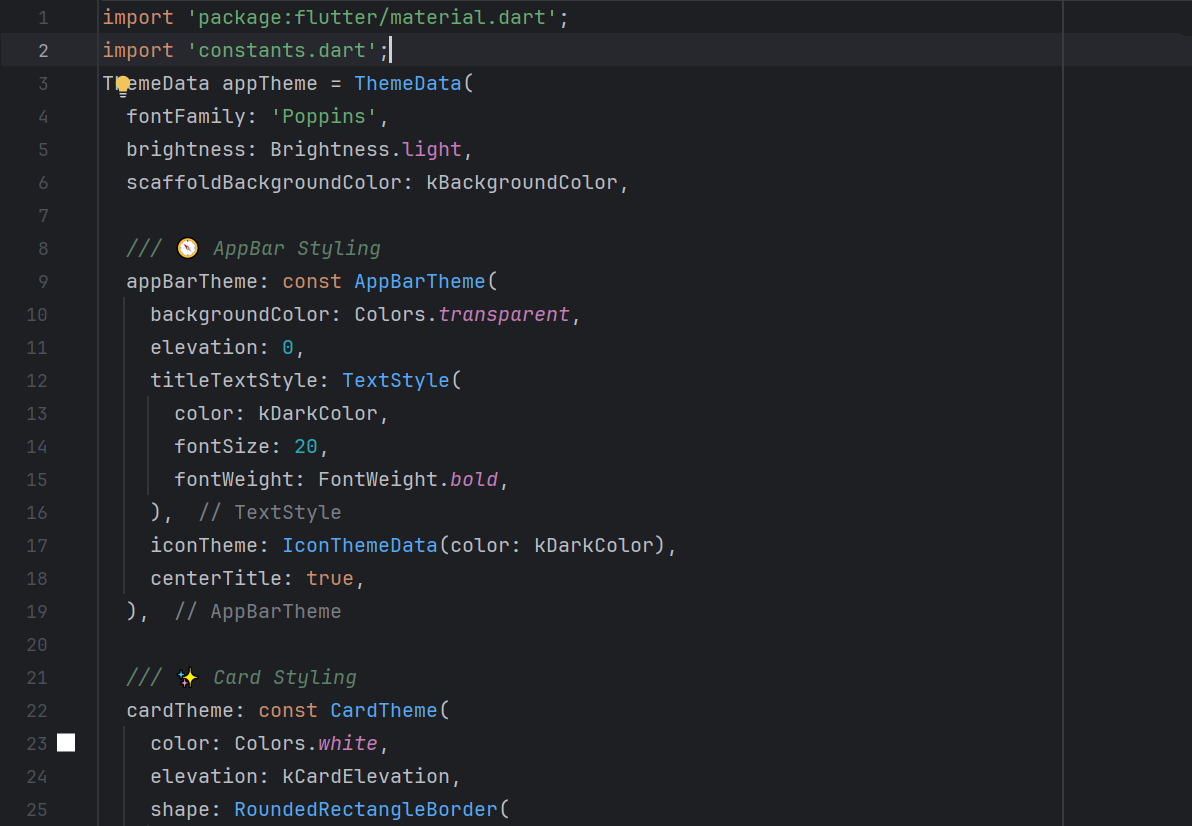The width and height of the screenshot is (1192, 826).
Task: Click line number 9 in the gutter
Action: (x=43, y=281)
